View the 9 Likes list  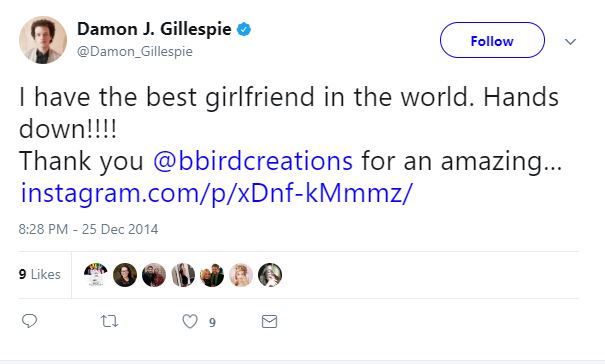coord(40,274)
